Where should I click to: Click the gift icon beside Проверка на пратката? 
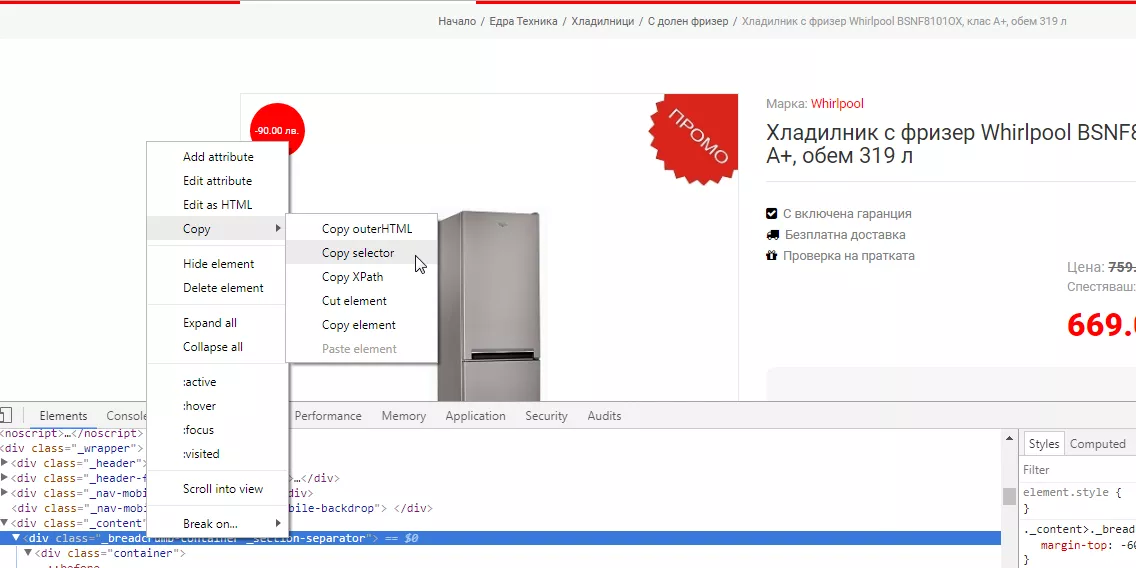[771, 255]
